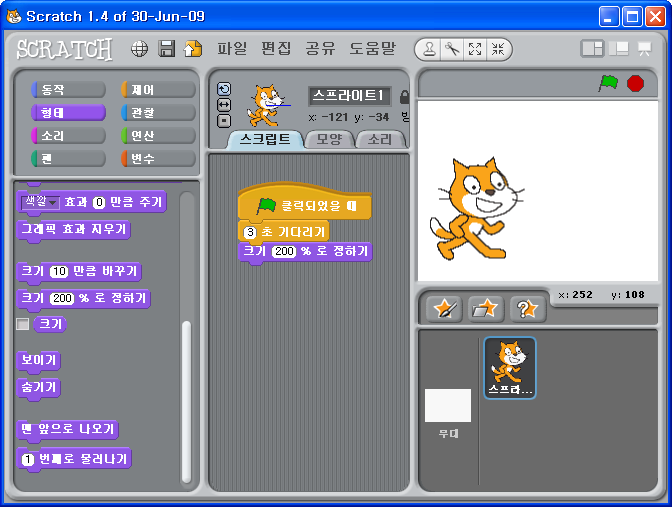The width and height of the screenshot is (672, 507).
Task: Click the sprite name field 스프라이트1
Action: tap(349, 96)
